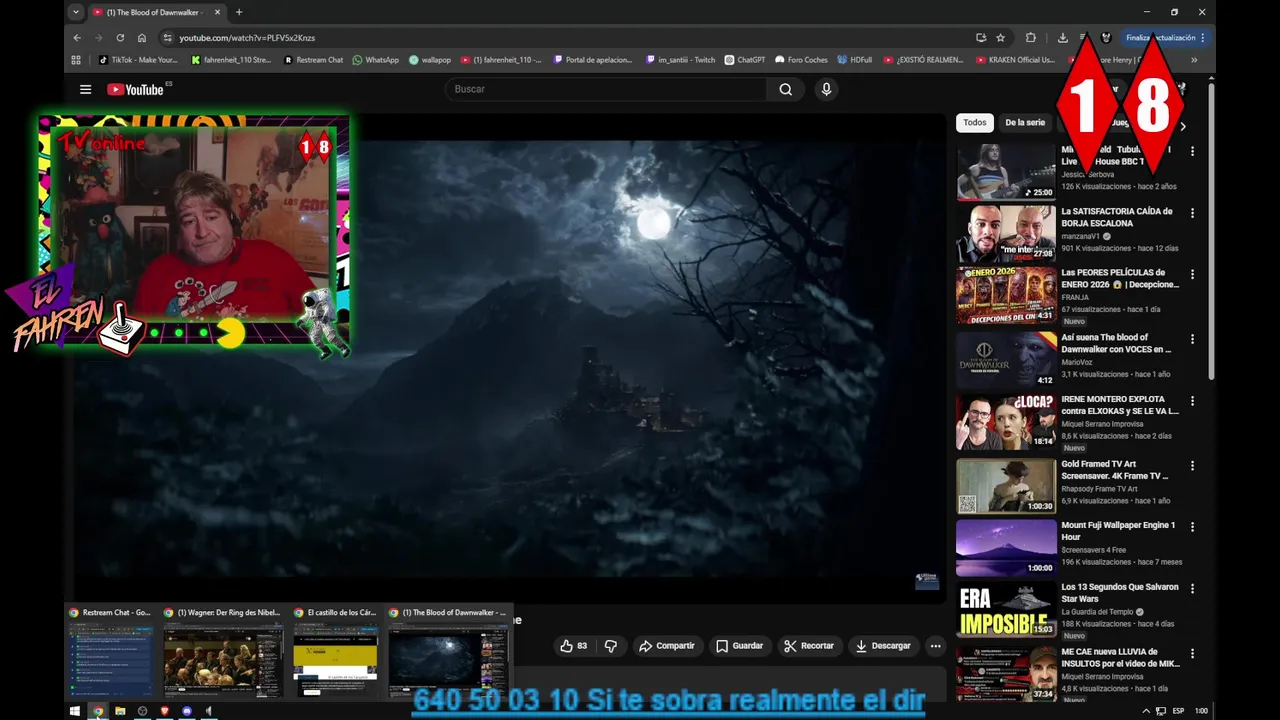Download the video via Descargar
The height and width of the screenshot is (720, 1280).
[x=883, y=646]
